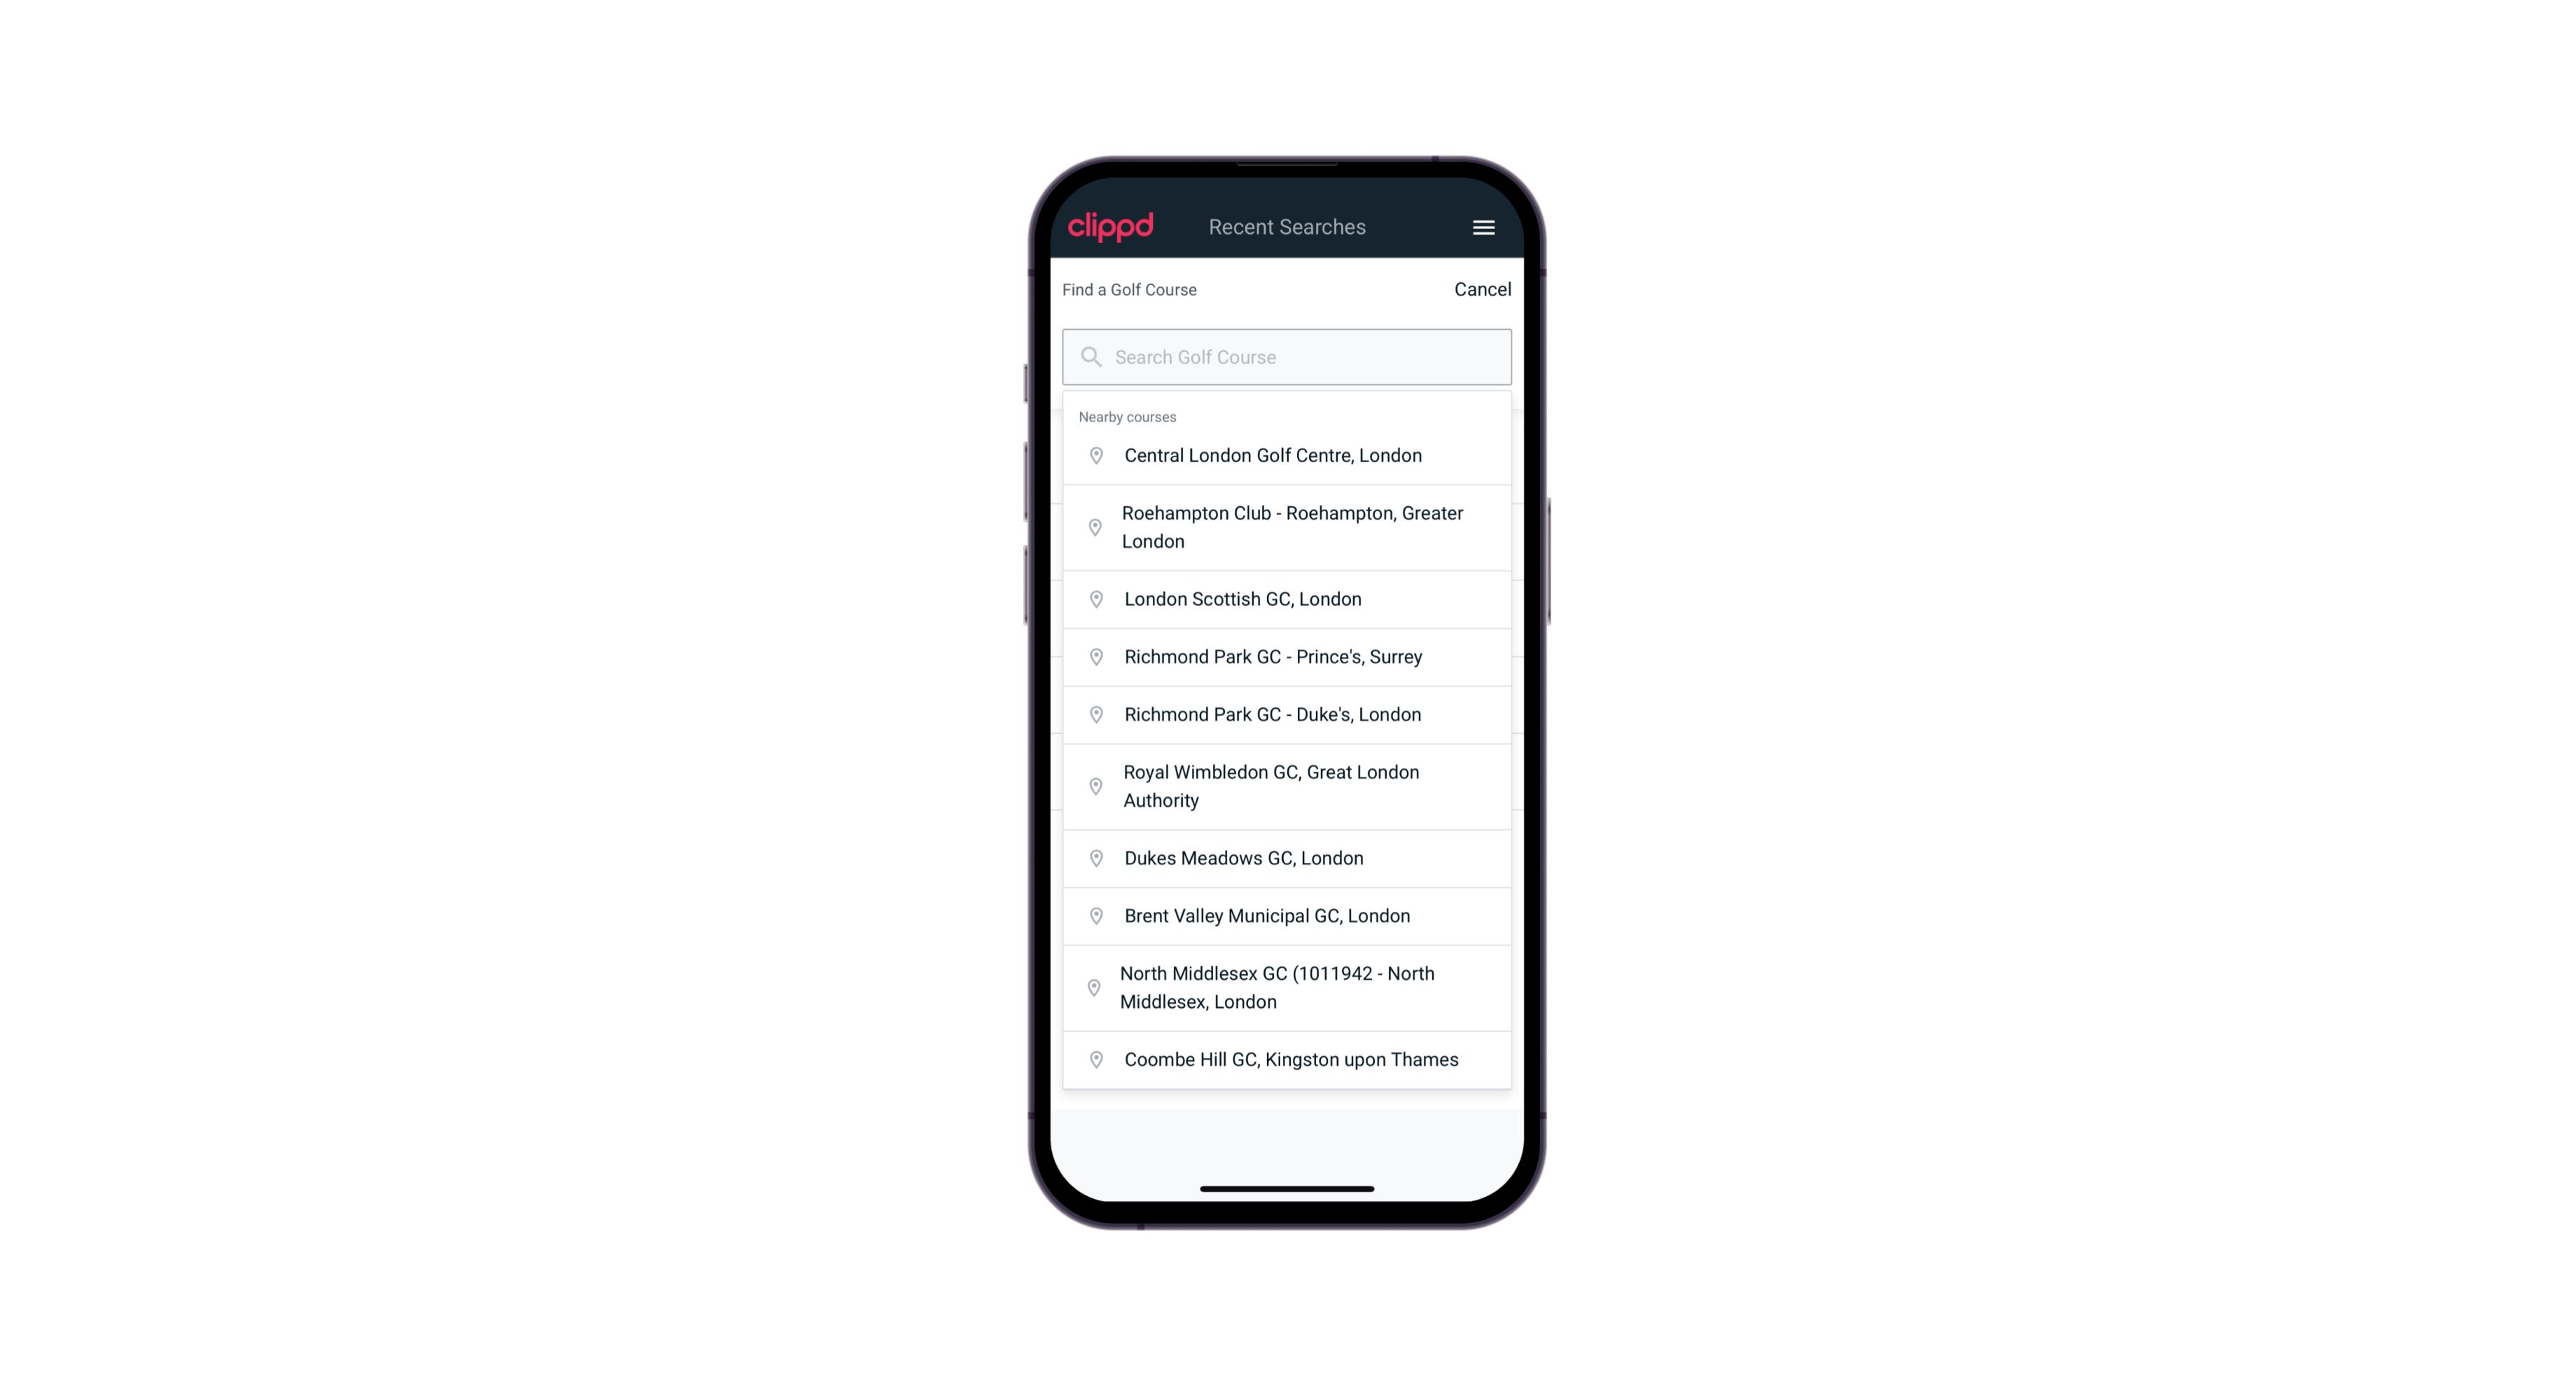Click the Clippd logo icon
The image size is (2576, 1386).
click(1111, 226)
